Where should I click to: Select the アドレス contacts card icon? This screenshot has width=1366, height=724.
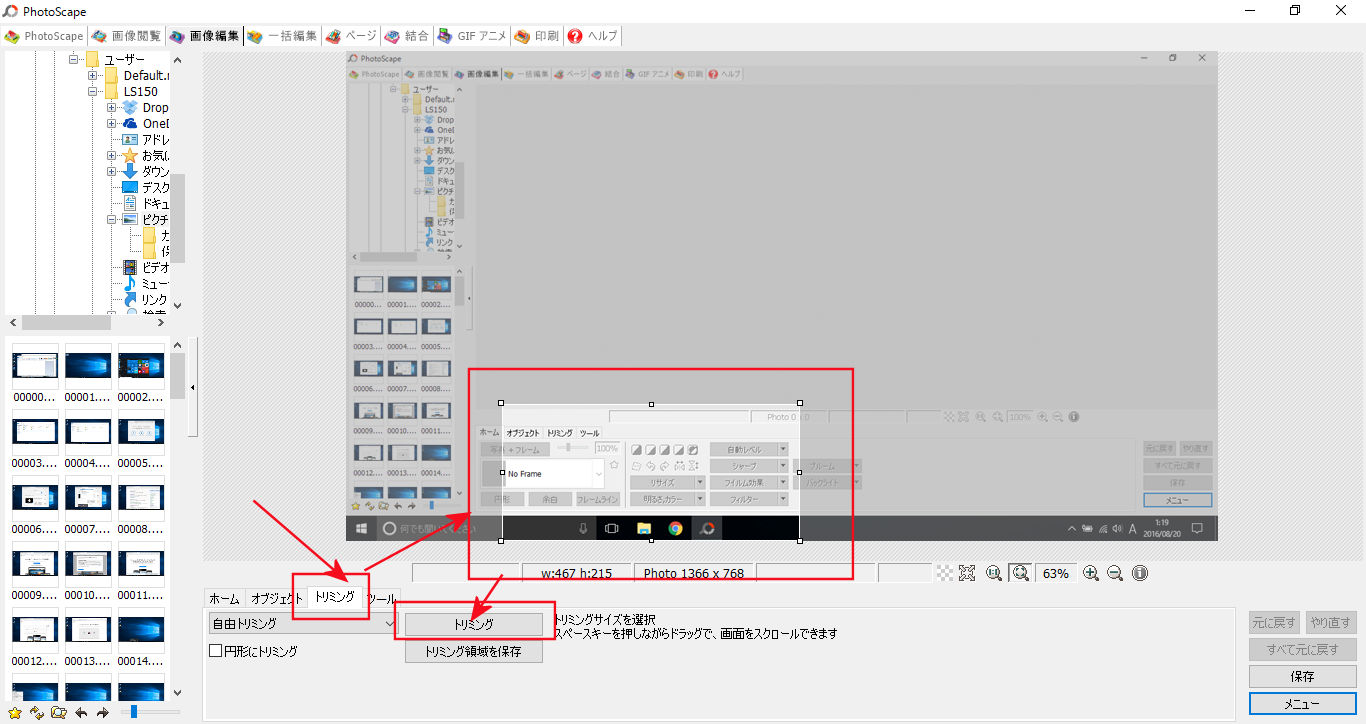[x=130, y=139]
